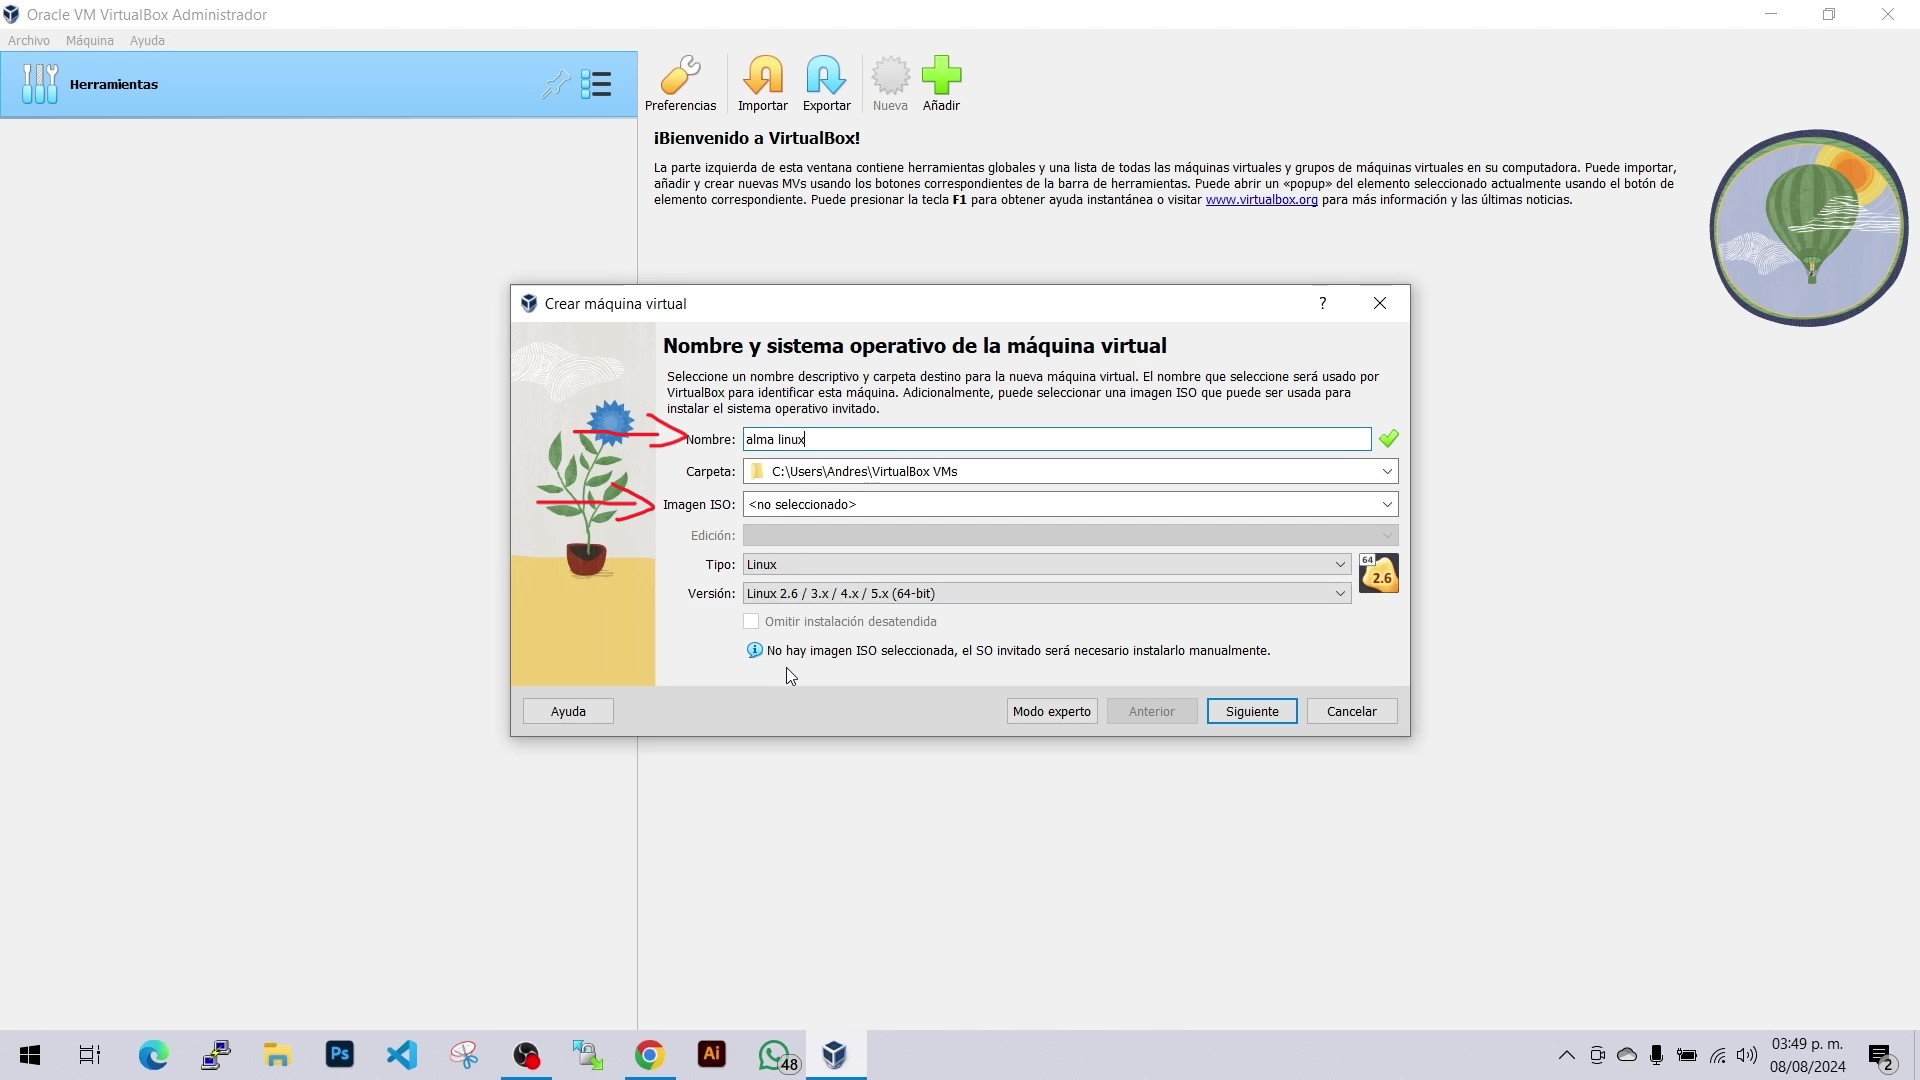This screenshot has height=1080, width=1920.
Task: Click the Linux 2.6 OS type badge
Action: tap(1379, 574)
